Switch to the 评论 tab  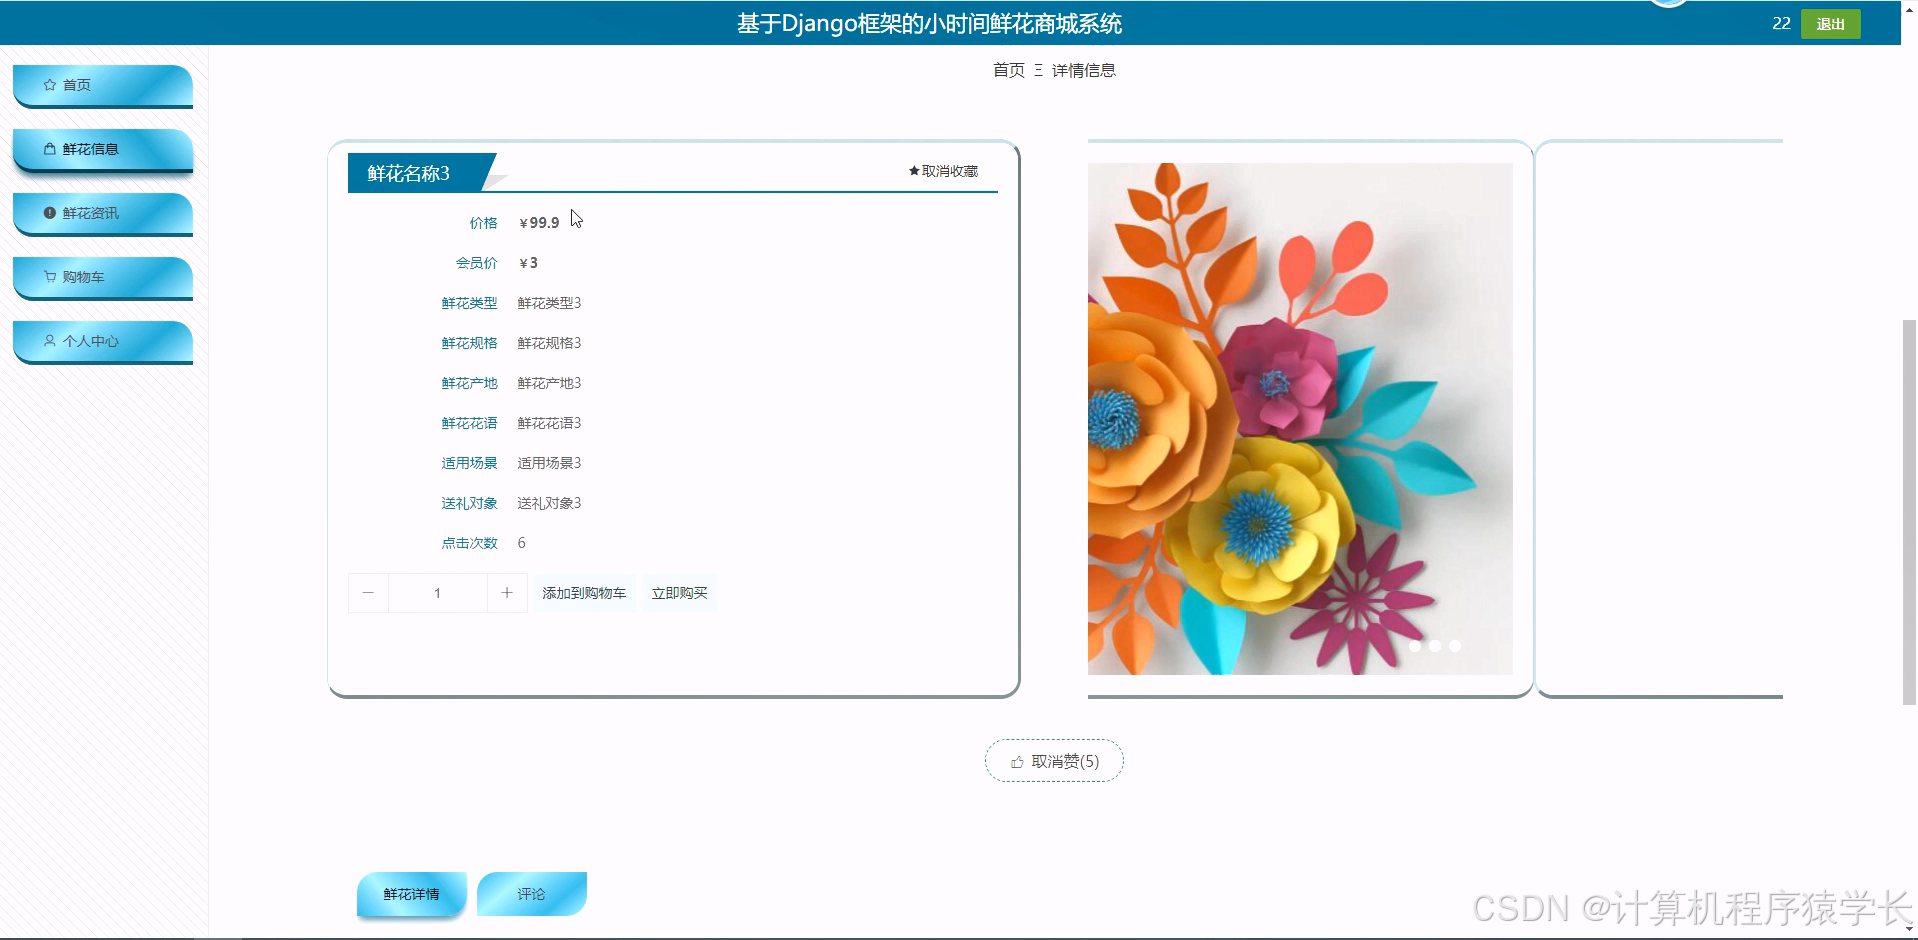pos(531,894)
